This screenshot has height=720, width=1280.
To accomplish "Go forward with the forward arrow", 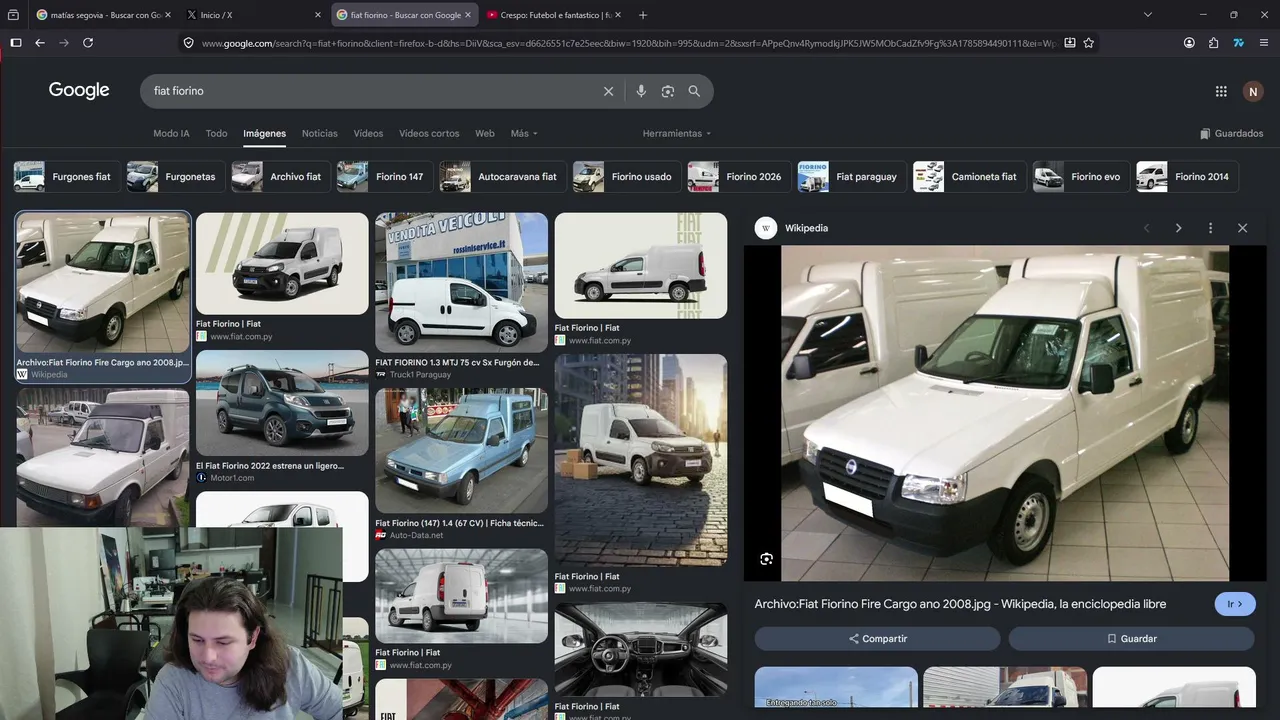I will (64, 43).
